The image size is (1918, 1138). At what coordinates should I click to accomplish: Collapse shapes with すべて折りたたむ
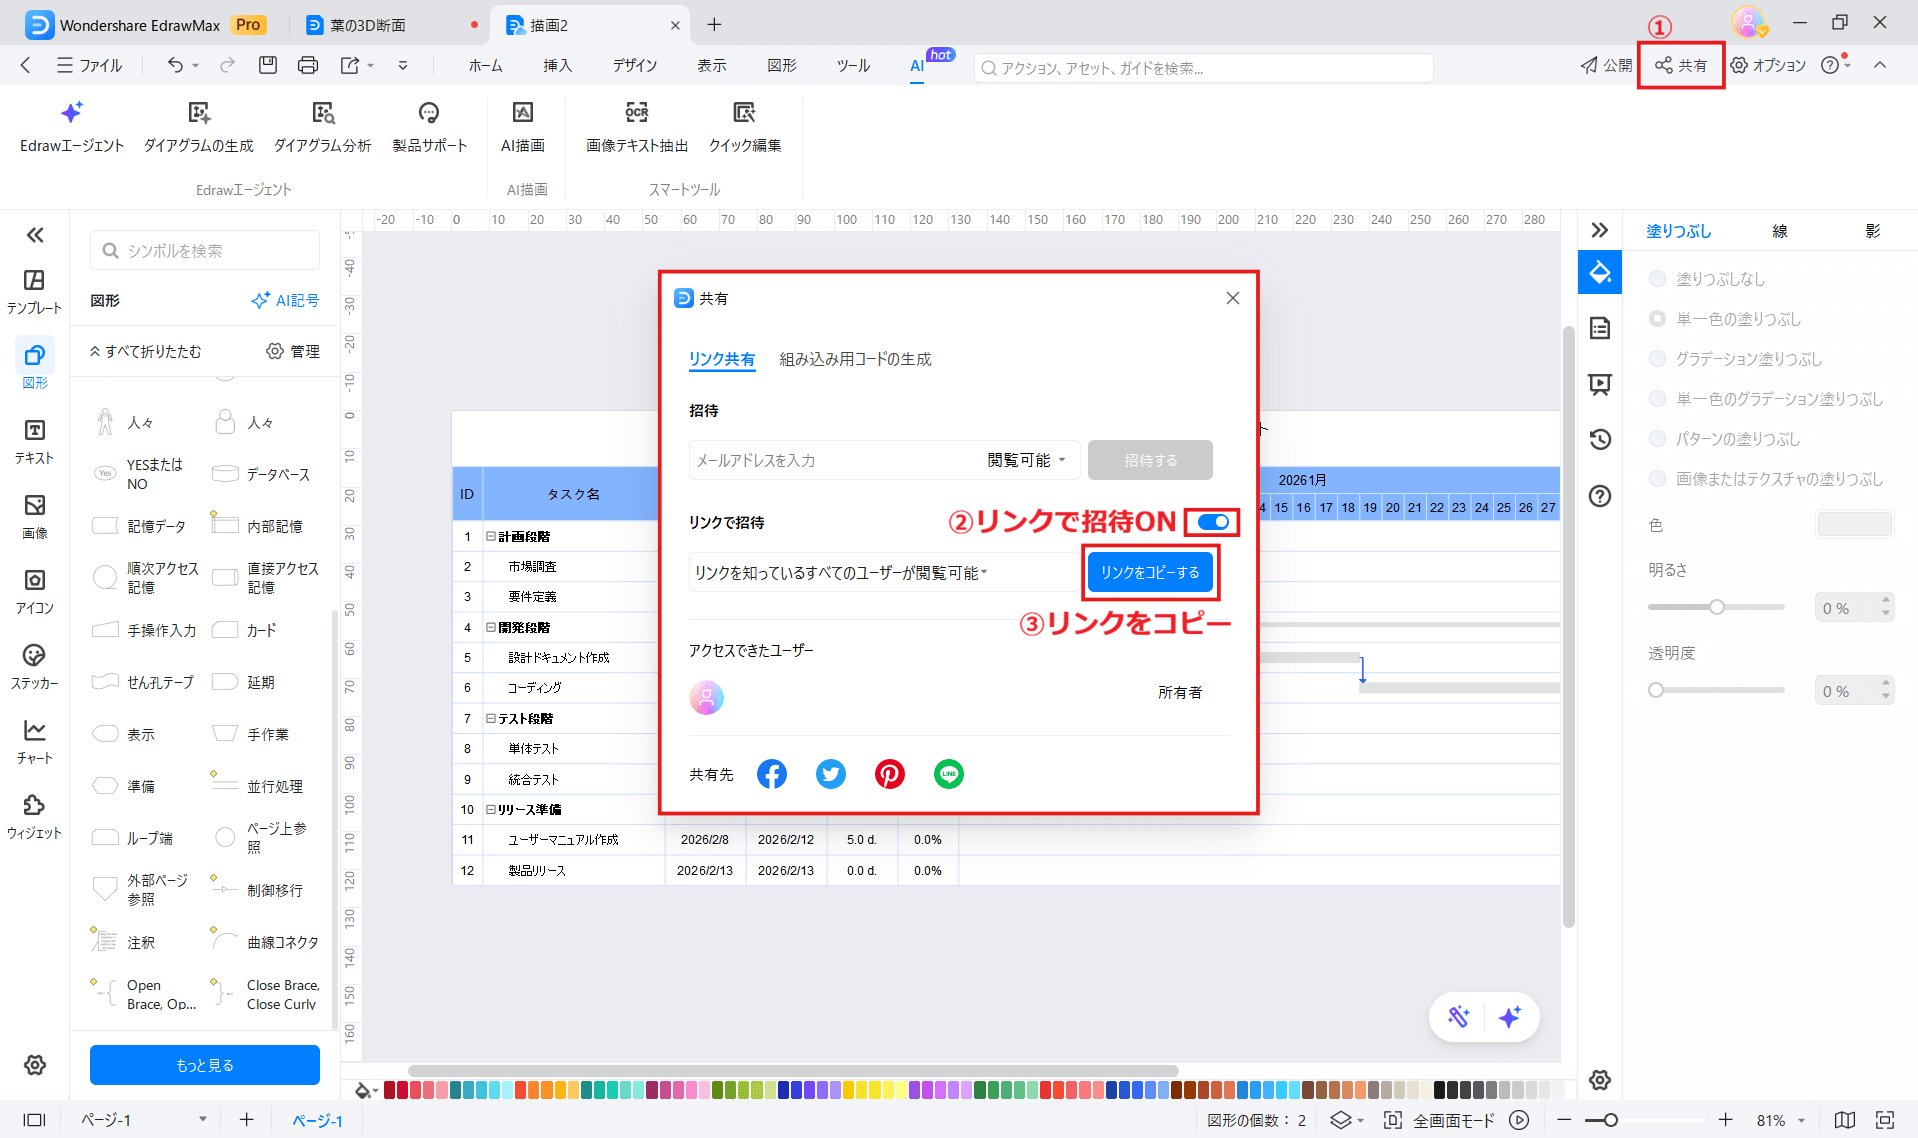click(146, 351)
